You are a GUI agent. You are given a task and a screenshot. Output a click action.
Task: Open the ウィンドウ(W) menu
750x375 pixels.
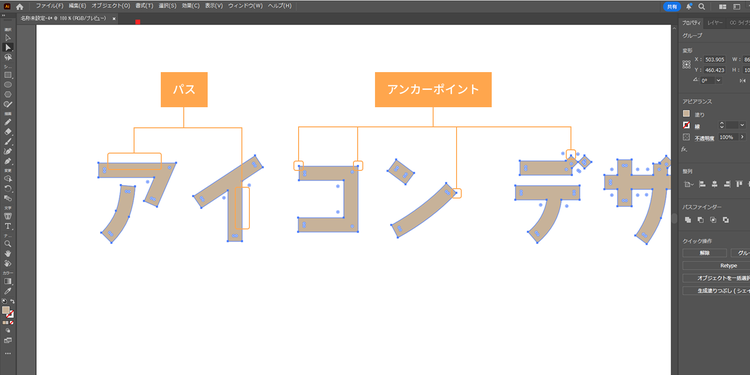coord(245,6)
